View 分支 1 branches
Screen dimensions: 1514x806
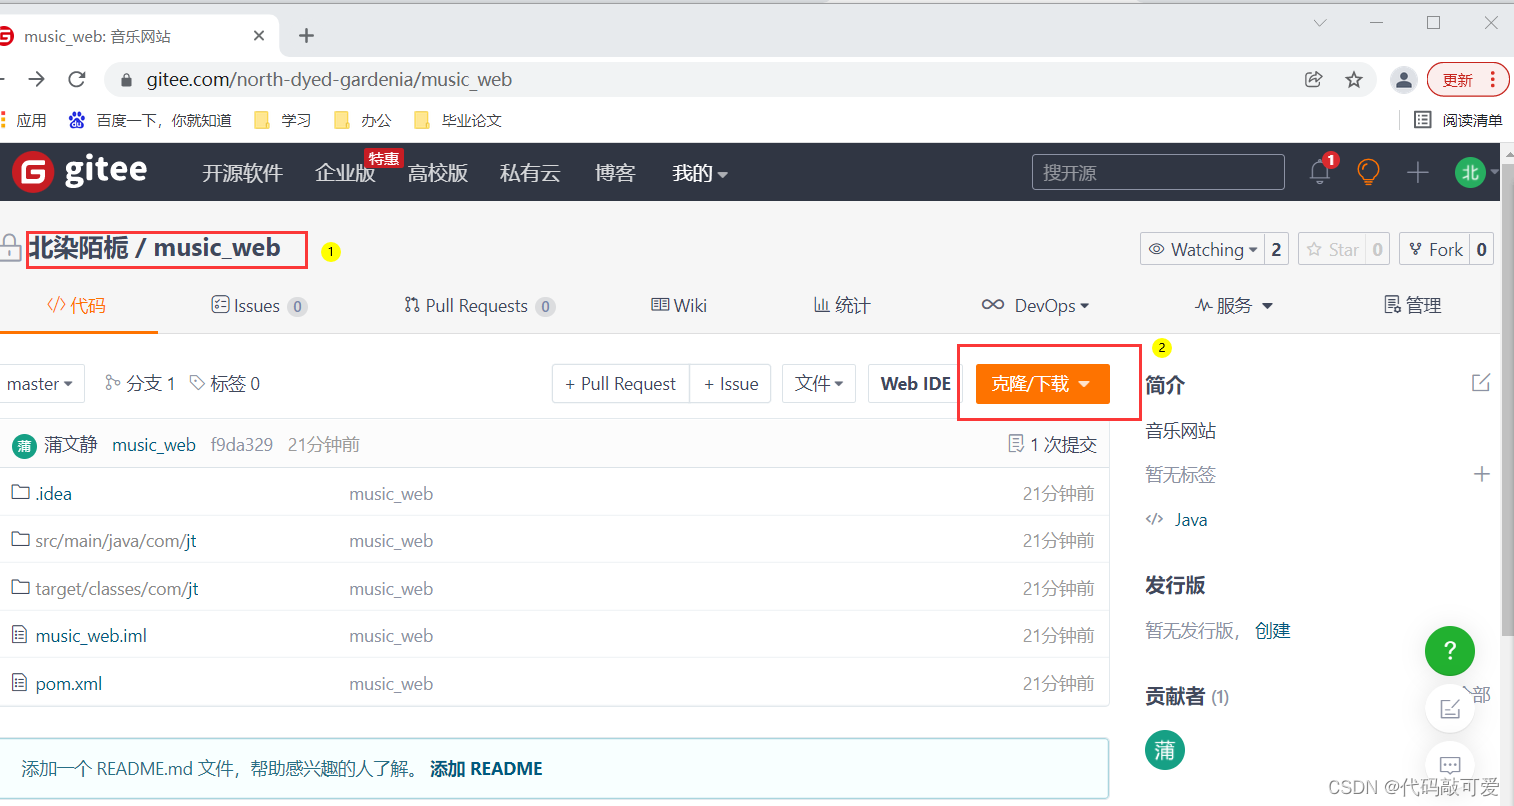coord(141,384)
